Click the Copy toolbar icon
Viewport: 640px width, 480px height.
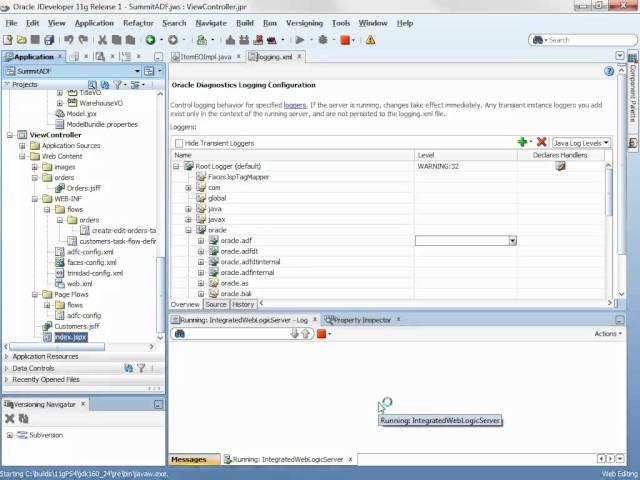point(116,40)
